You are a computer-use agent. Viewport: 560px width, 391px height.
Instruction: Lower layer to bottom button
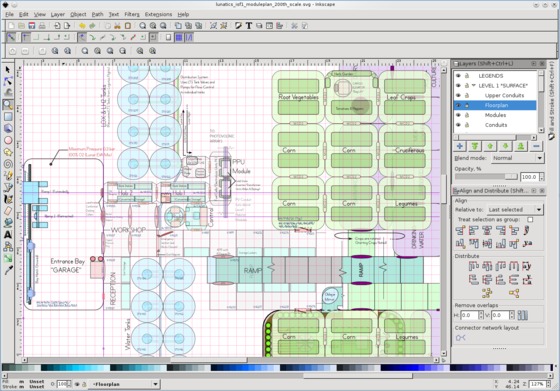(x=521, y=146)
